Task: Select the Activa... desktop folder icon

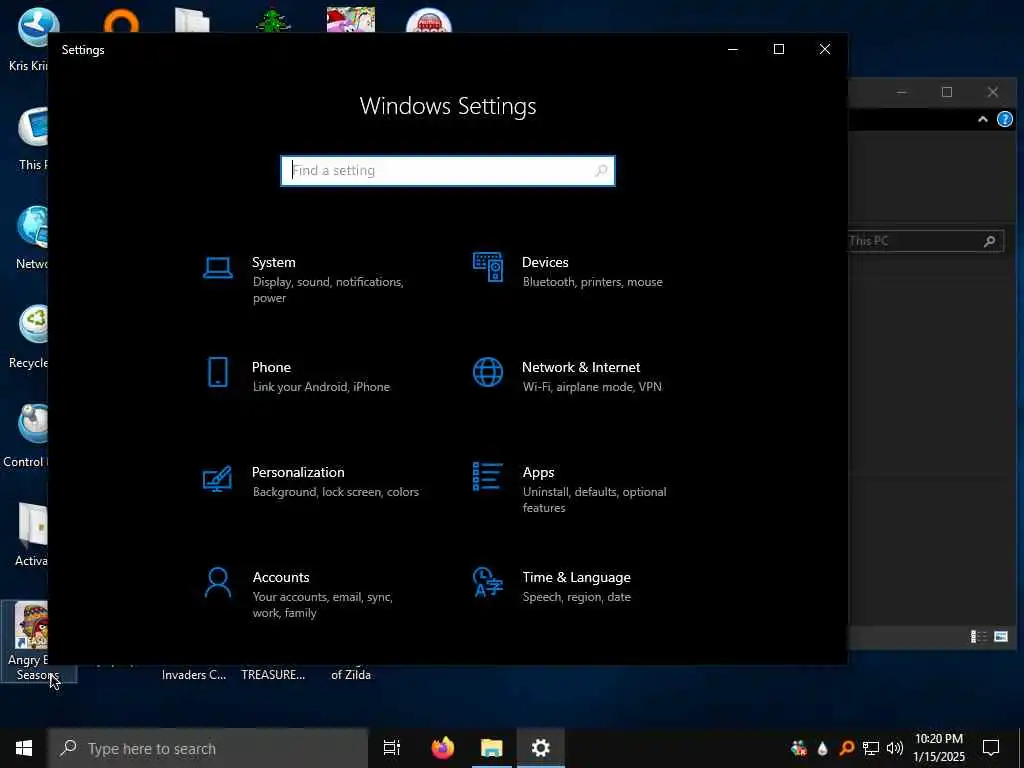Action: pyautogui.click(x=31, y=534)
